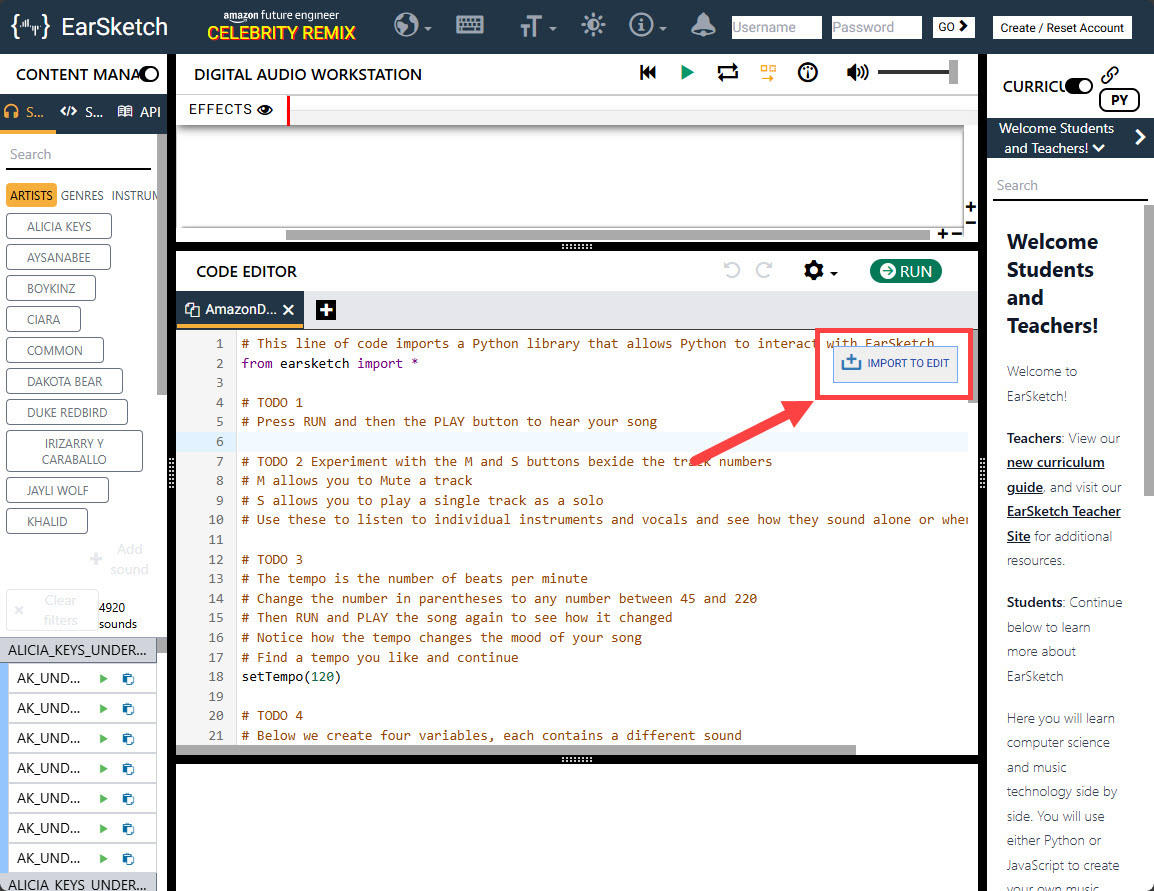The image size is (1154, 891).
Task: Click the rewind to start playback icon
Action: coord(648,72)
